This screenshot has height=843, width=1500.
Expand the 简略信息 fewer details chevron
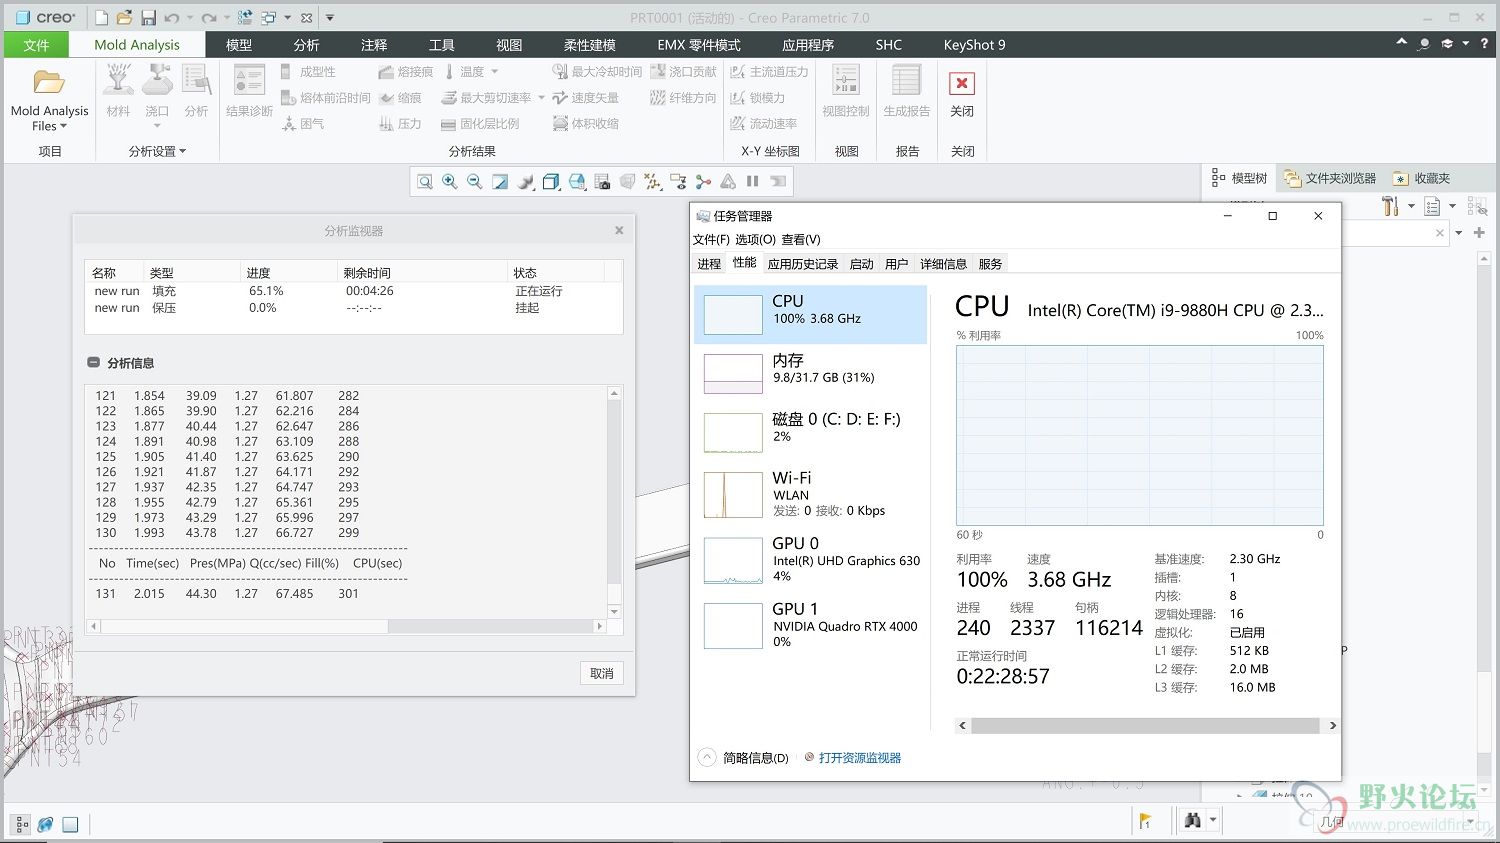706,758
